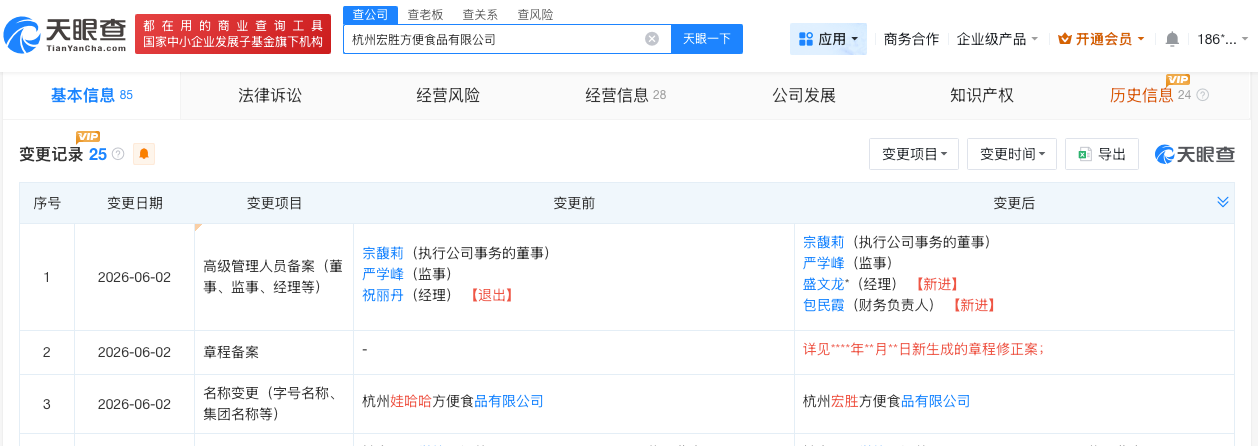Open notifications bell in top bar
The height and width of the screenshot is (446, 1258).
1172,39
